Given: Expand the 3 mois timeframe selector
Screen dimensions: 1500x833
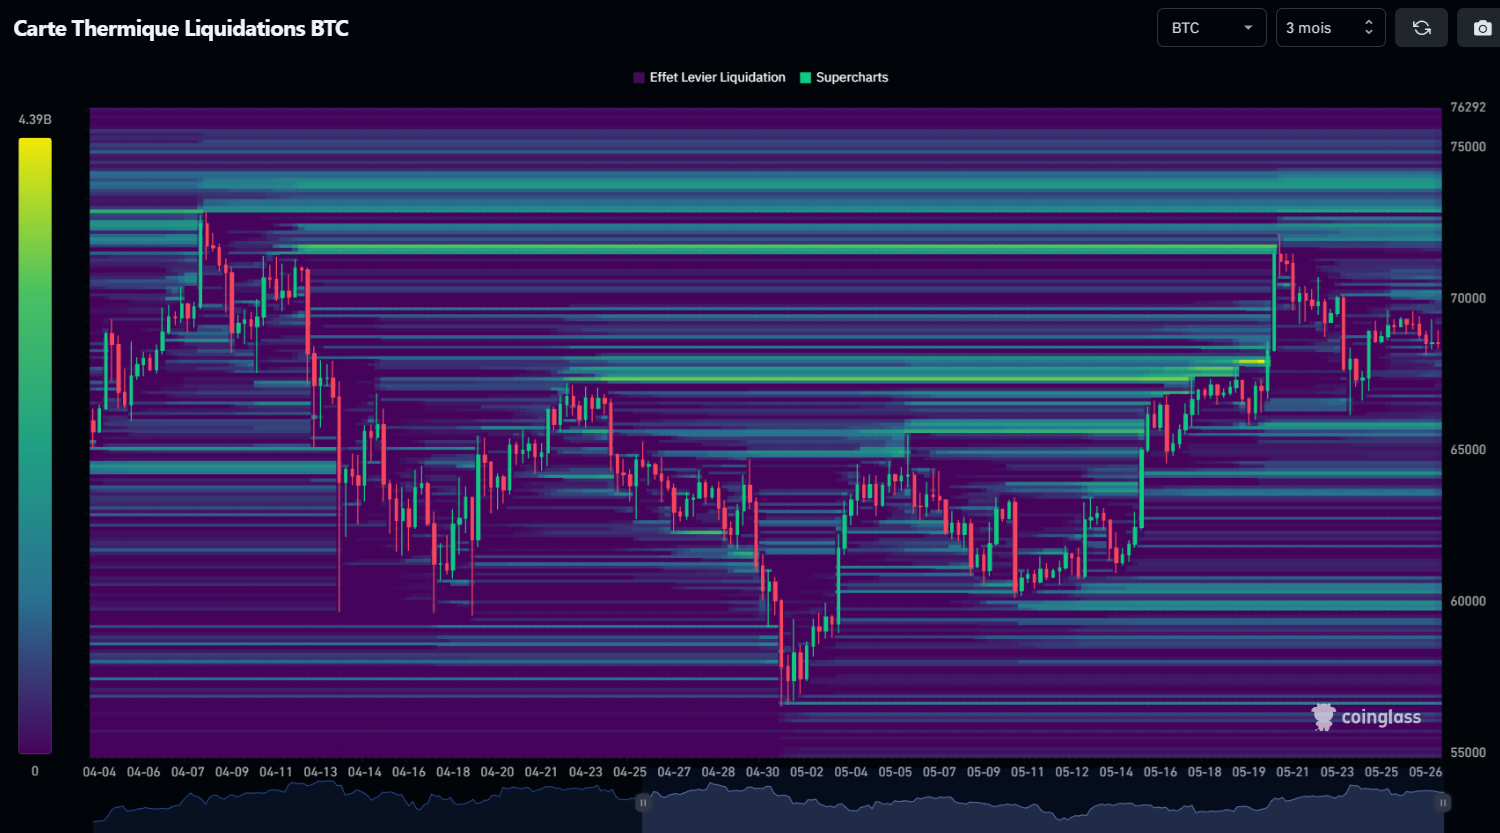Looking at the screenshot, I should coord(1330,27).
